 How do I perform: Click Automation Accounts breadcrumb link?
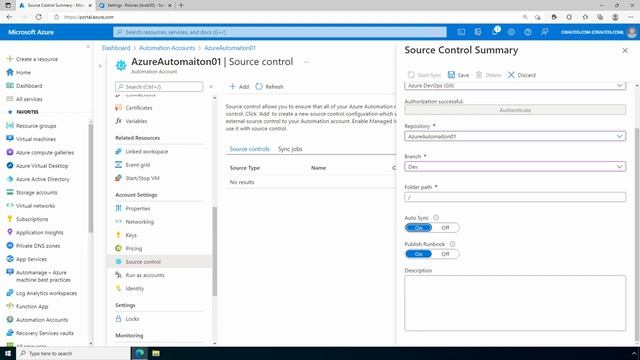coord(167,48)
